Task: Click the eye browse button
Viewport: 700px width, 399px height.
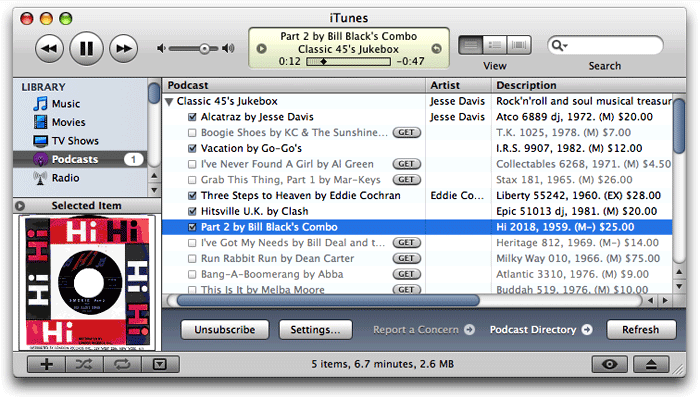Action: [609, 365]
